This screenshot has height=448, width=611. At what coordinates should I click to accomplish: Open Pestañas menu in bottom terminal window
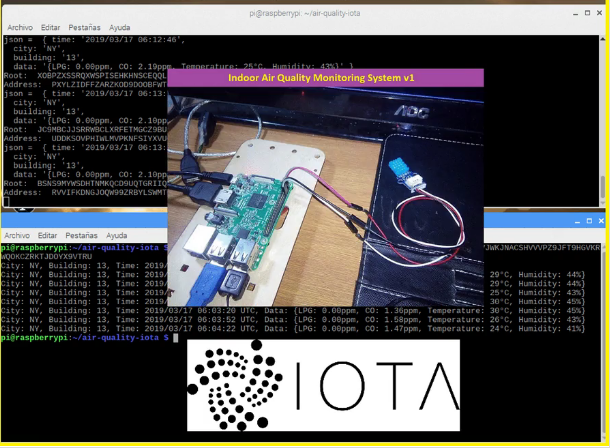pyautogui.click(x=81, y=235)
